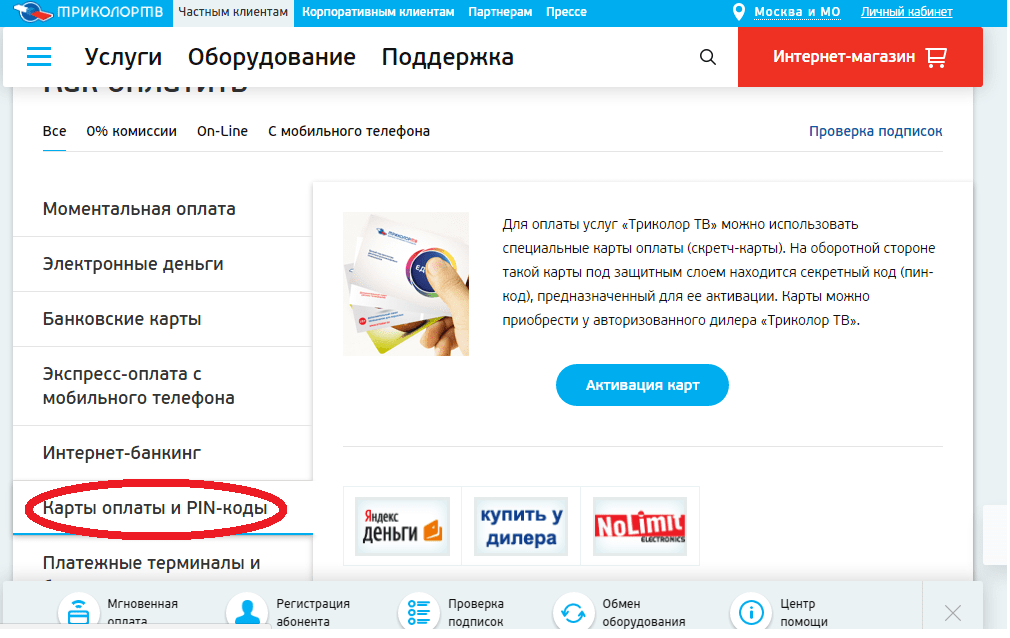Select Электронные деньги in the sidebar
Viewport: 1010px width, 638px height.
[133, 264]
